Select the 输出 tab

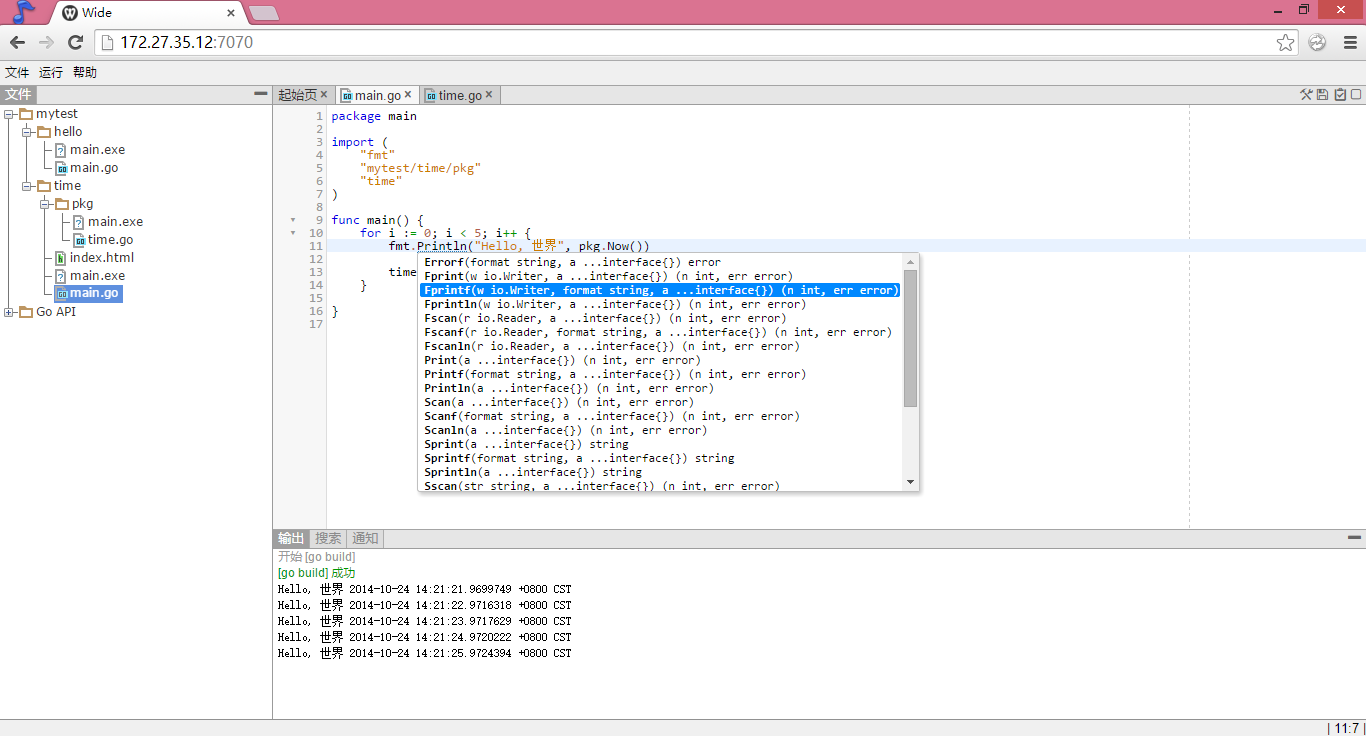291,538
